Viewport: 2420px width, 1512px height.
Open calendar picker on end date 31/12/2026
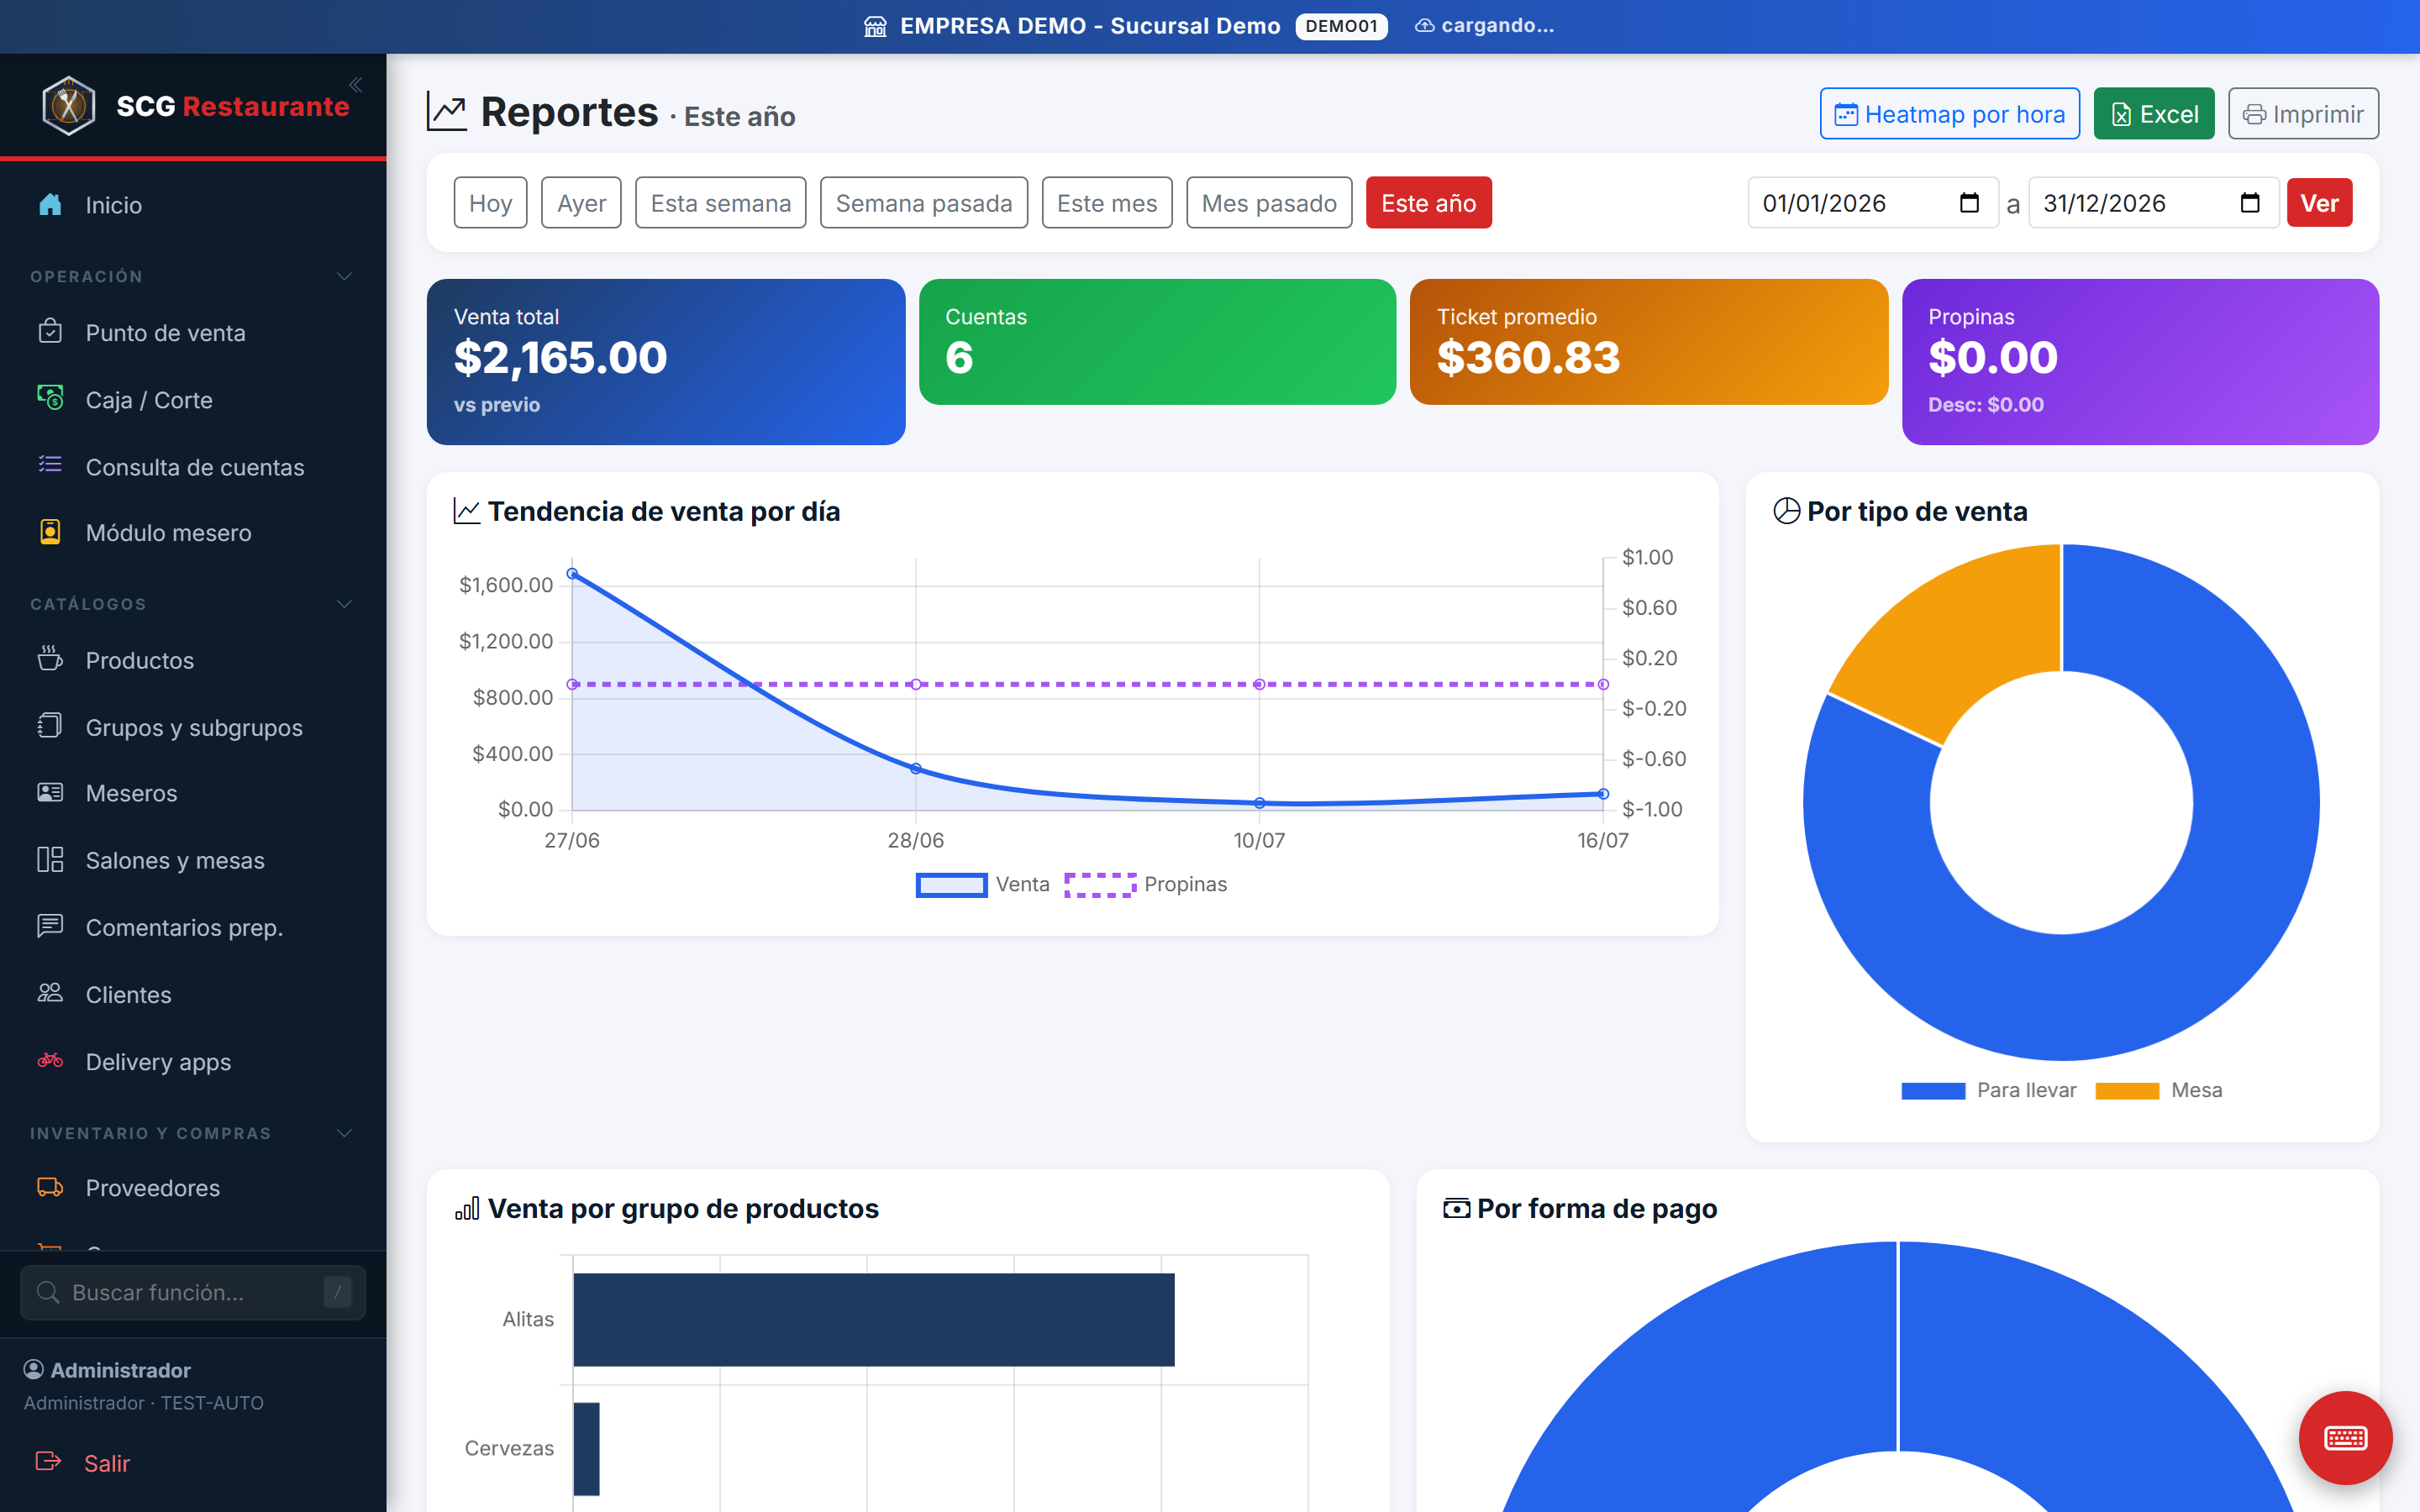click(2250, 203)
